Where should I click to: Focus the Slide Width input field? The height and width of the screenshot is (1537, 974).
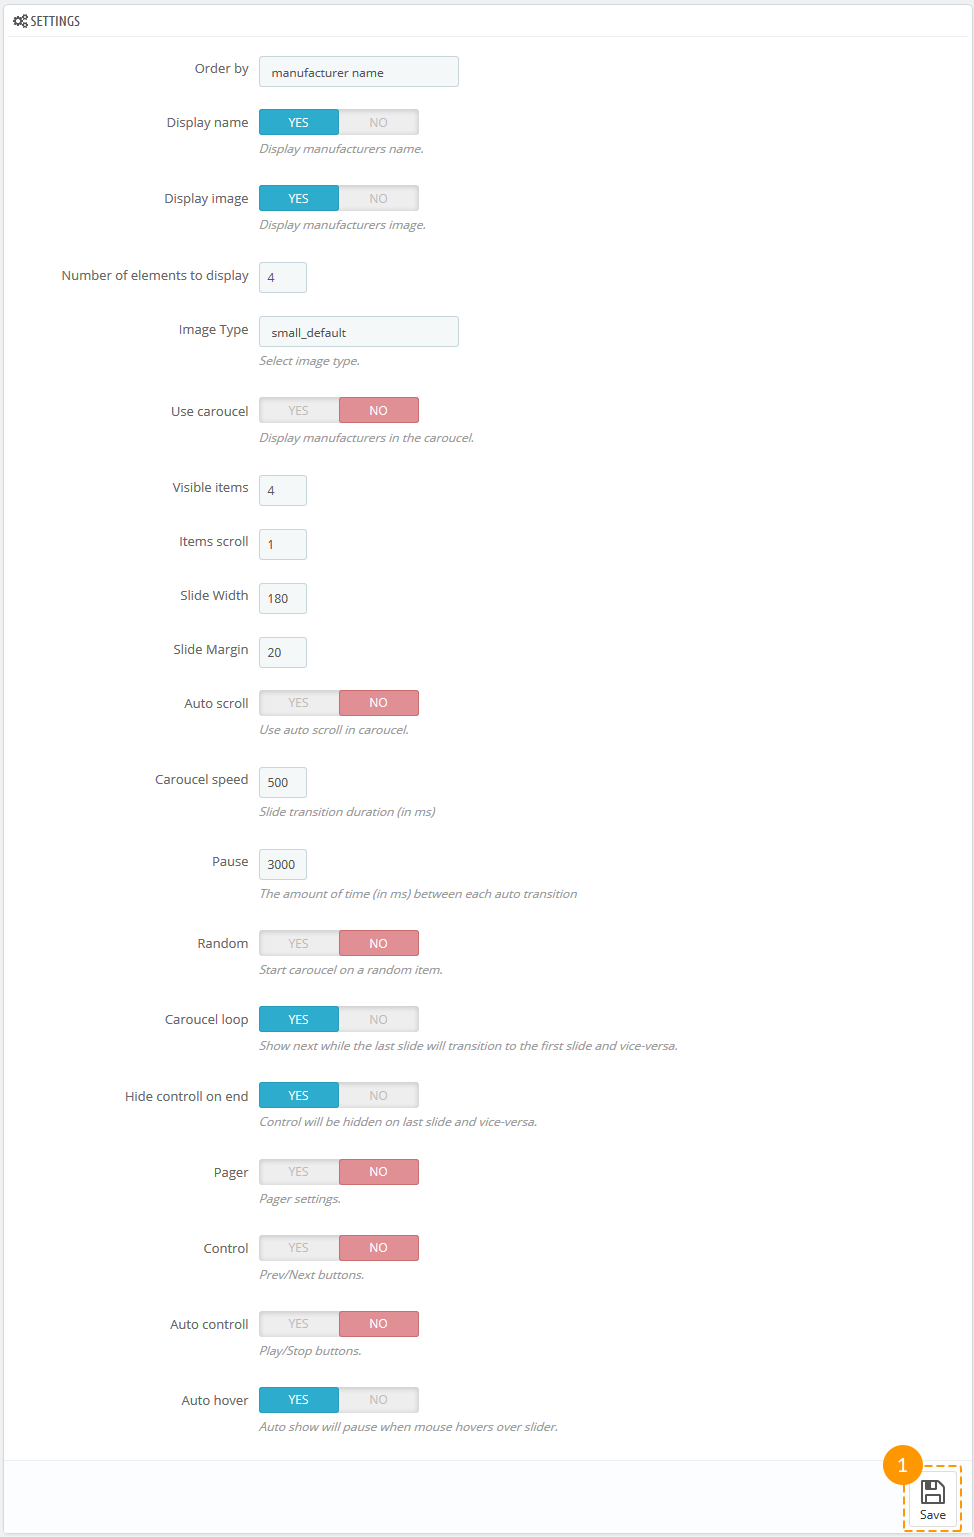(x=283, y=598)
